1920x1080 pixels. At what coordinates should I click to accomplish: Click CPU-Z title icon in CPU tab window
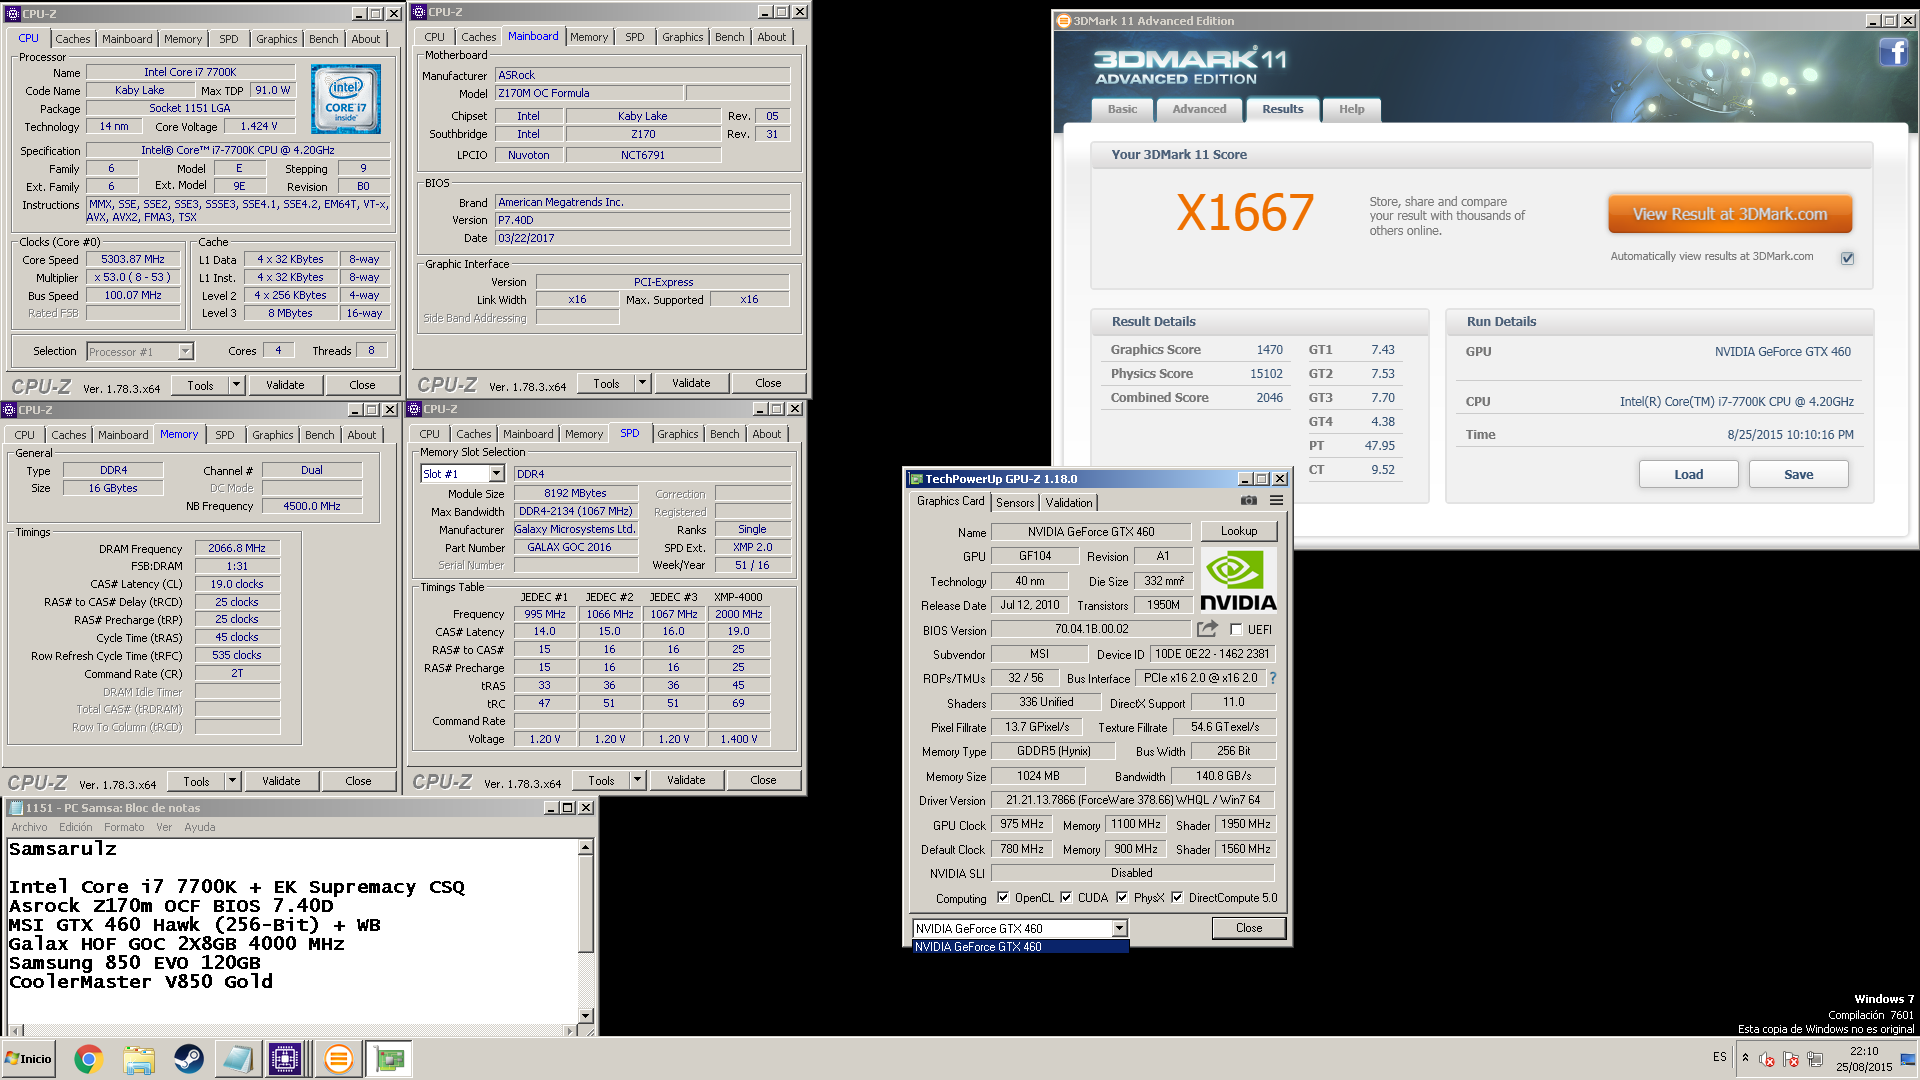click(12, 14)
